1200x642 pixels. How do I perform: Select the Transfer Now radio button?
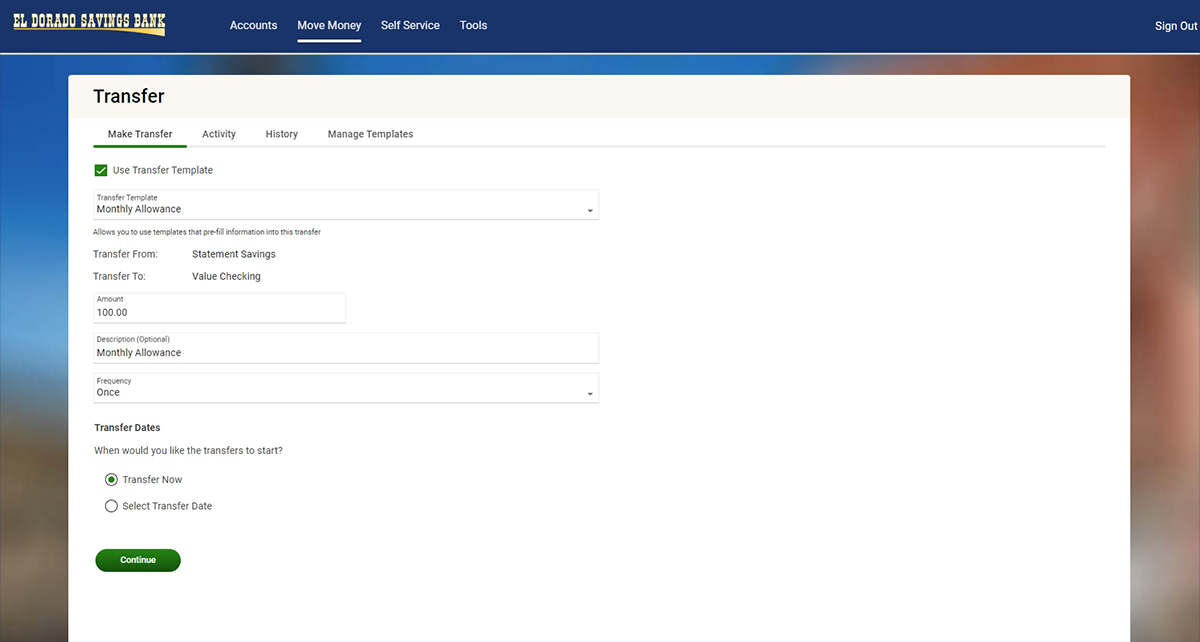point(112,480)
